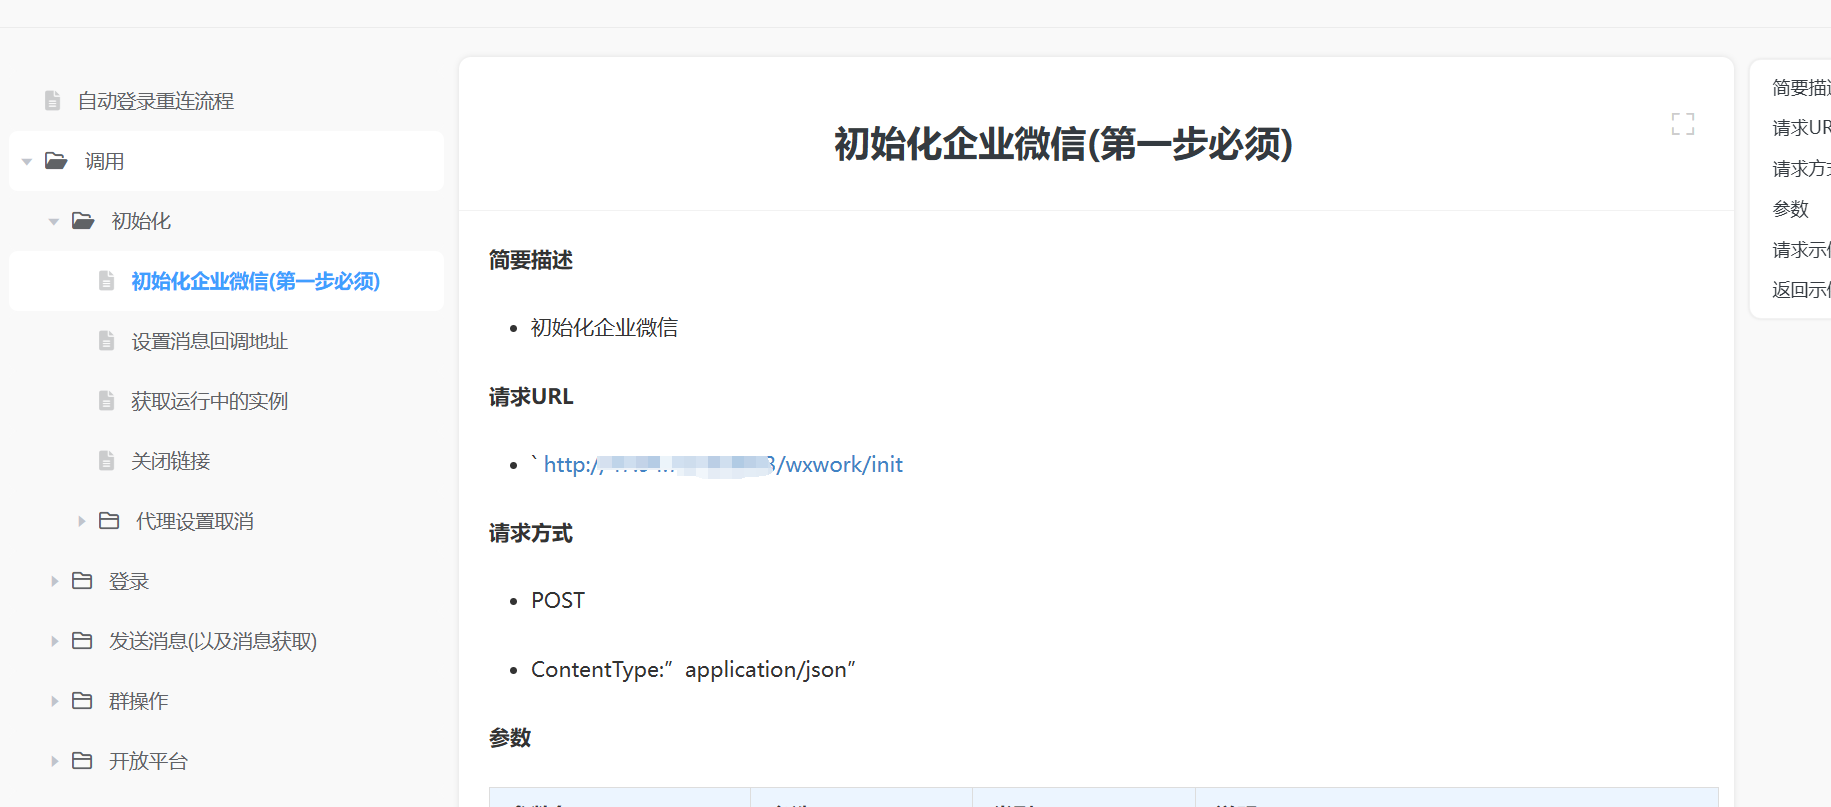
Task: Click the folder icon for 开放平台
Action: tap(82, 760)
